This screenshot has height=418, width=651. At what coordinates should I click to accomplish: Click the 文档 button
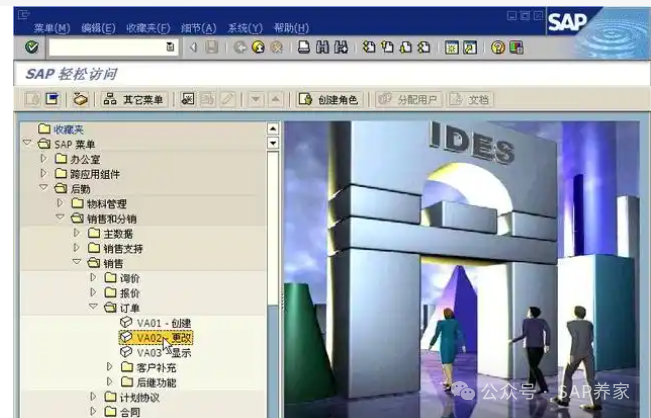pyautogui.click(x=470, y=100)
